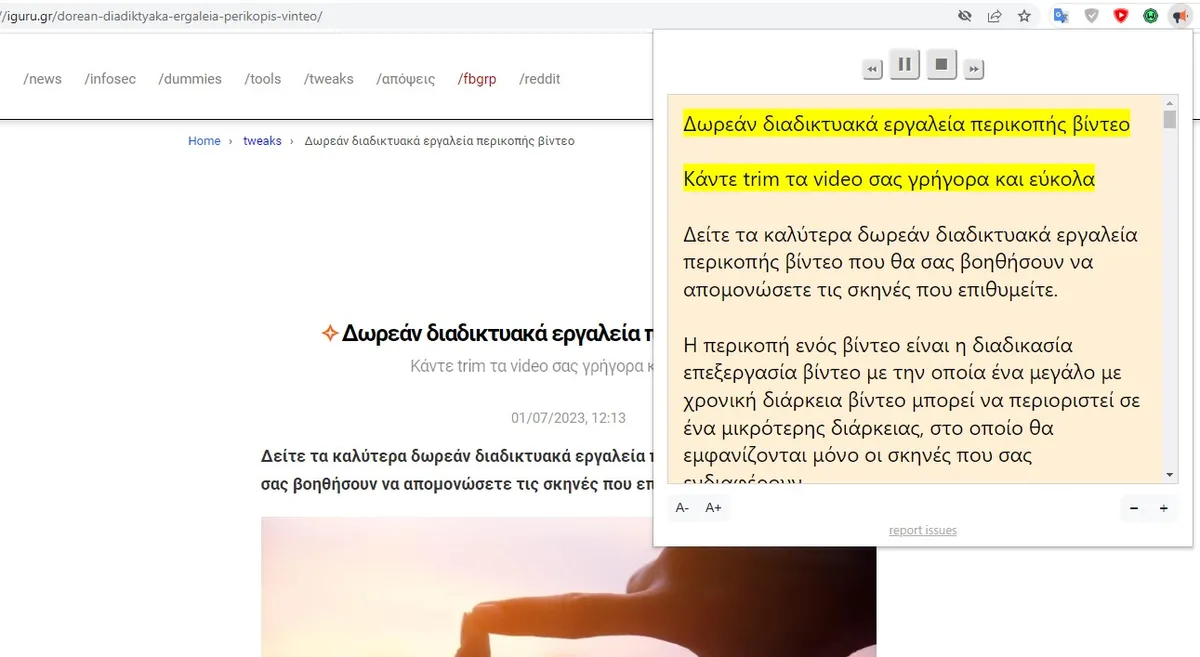Click the article date 01/07/2023, 12:13
The width and height of the screenshot is (1200, 657).
coord(568,418)
